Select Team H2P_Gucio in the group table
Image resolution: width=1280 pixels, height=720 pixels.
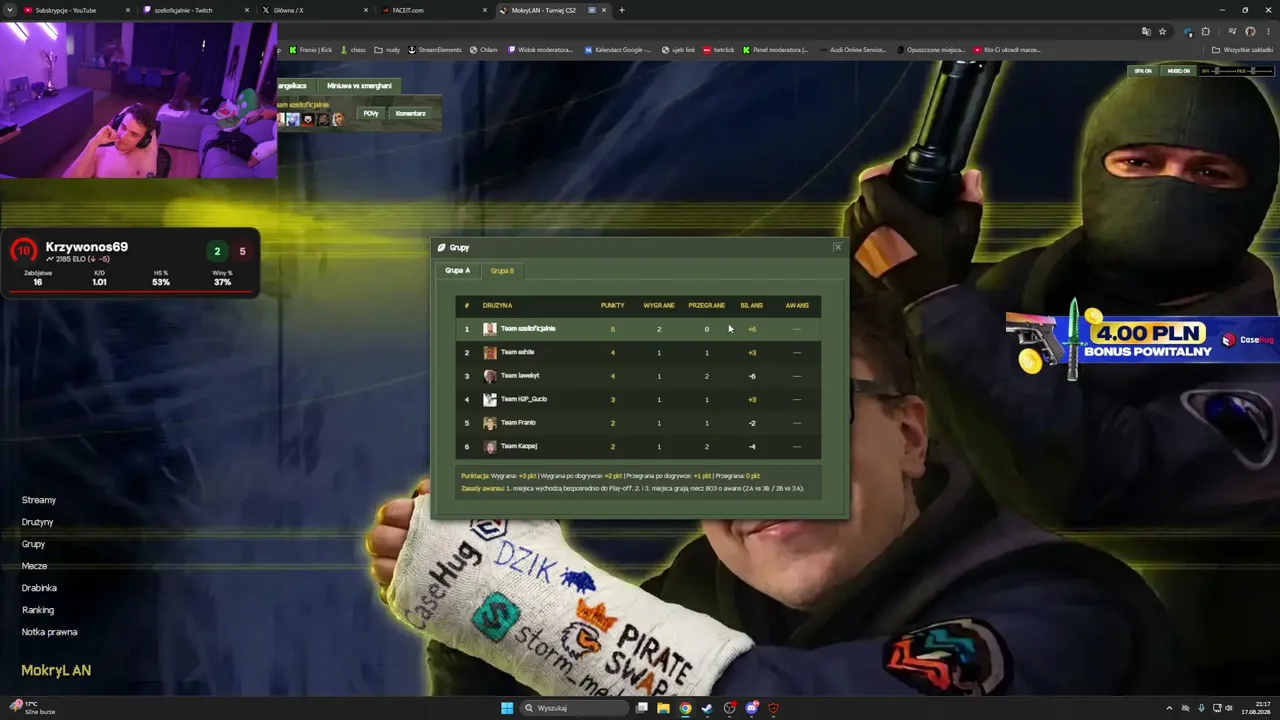tap(638, 399)
